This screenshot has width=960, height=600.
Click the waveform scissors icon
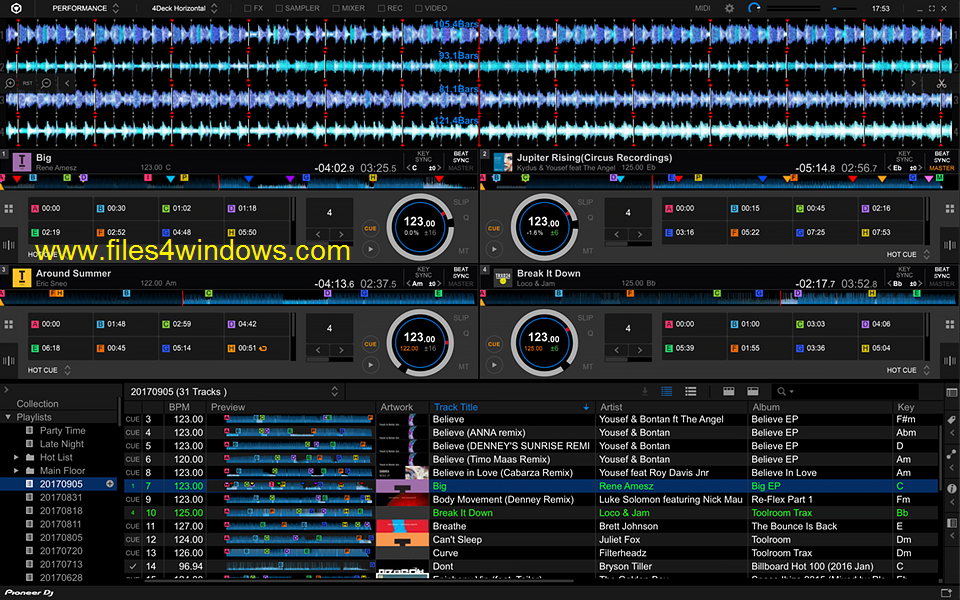tap(941, 83)
